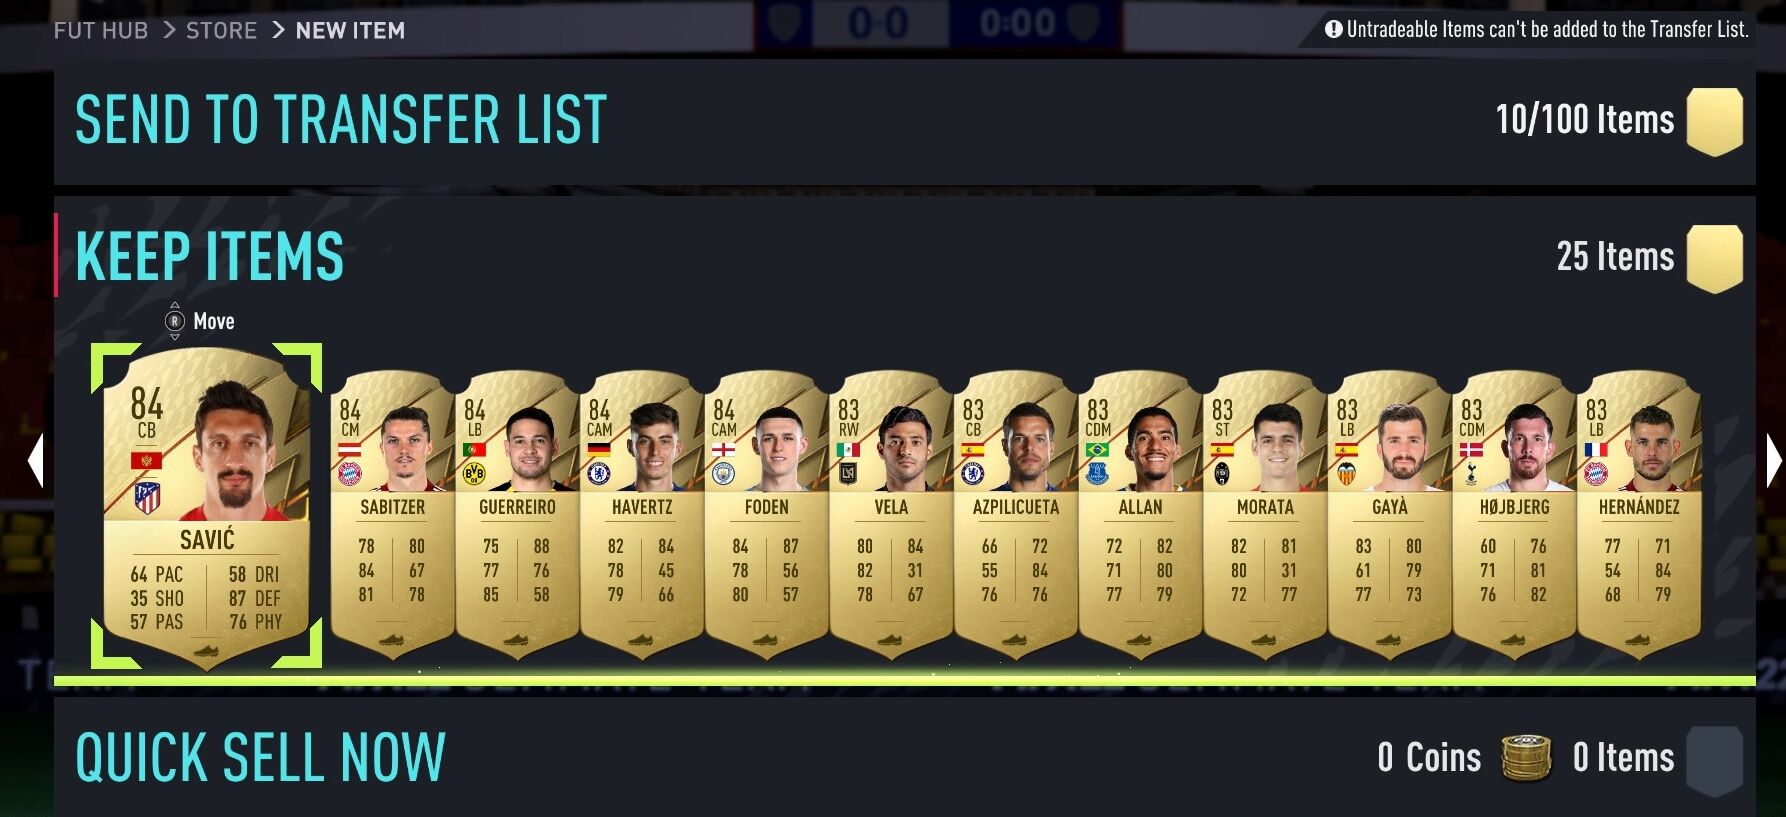Viewport: 1786px width, 817px height.
Task: Pick the Foden player card
Action: [x=767, y=514]
